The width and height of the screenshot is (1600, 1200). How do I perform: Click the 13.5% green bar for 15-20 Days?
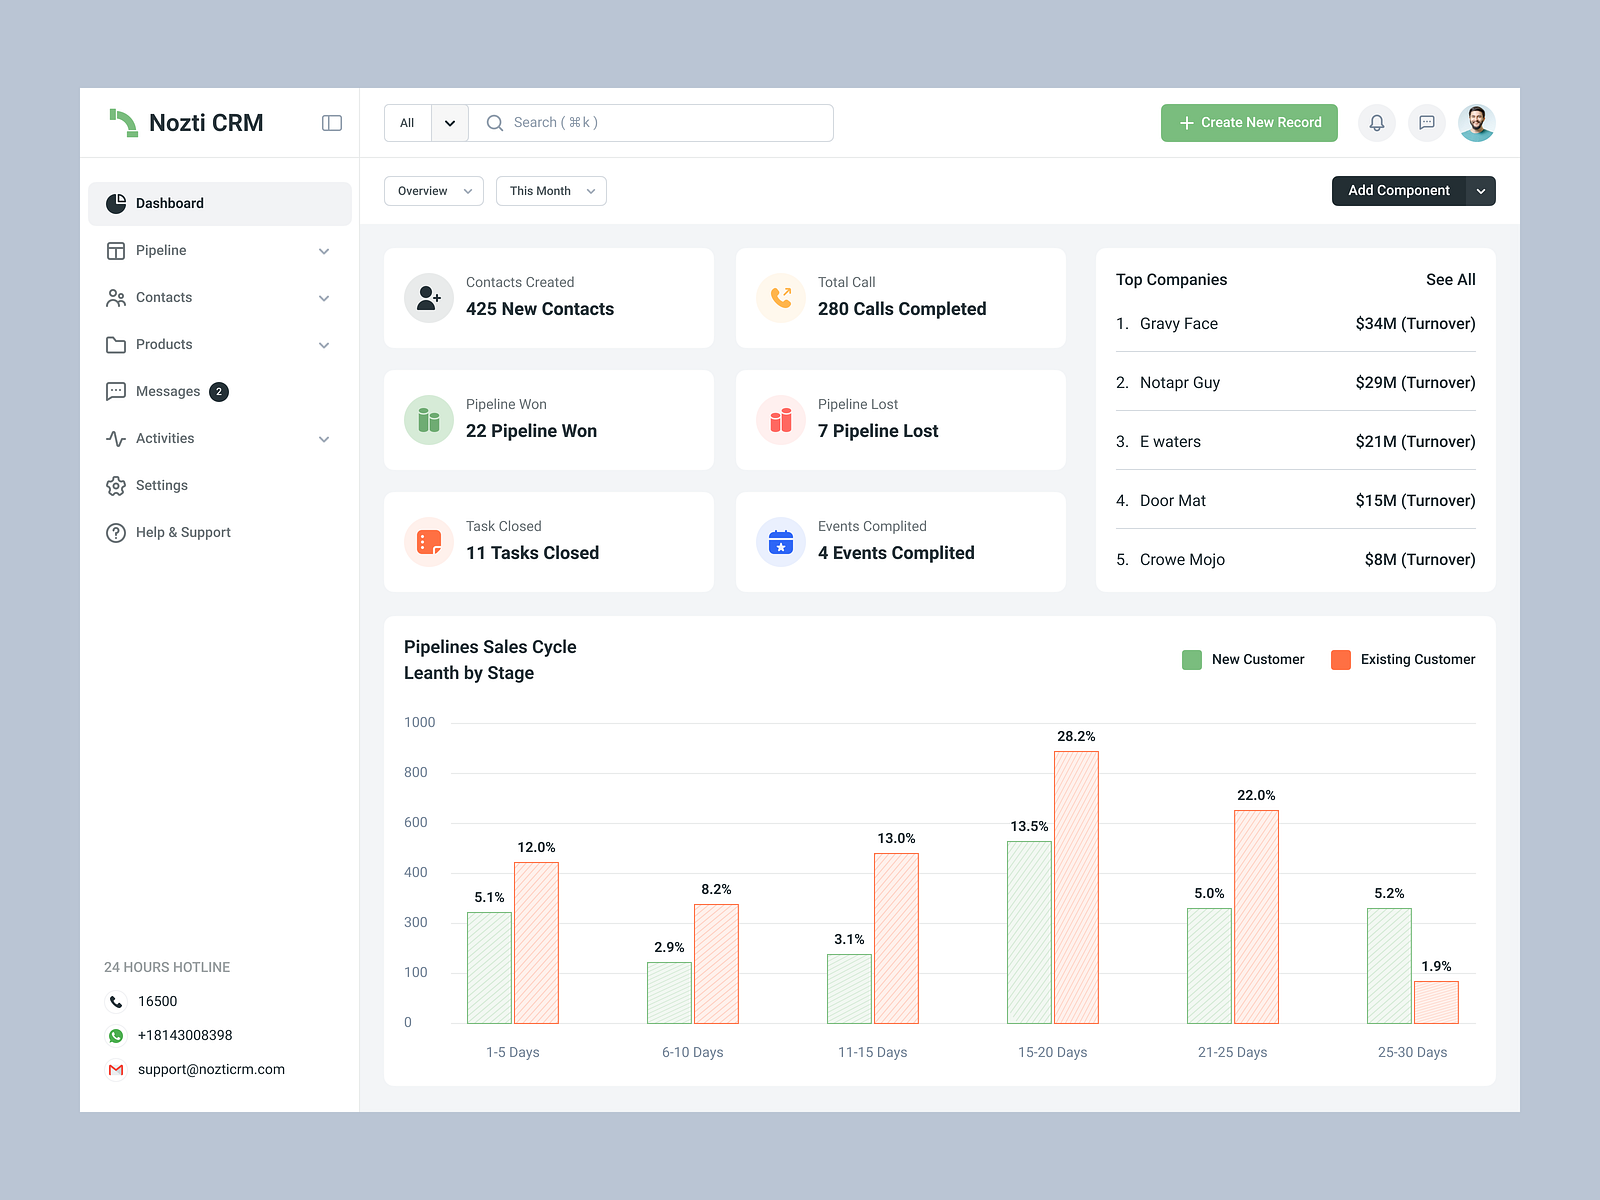[1029, 932]
